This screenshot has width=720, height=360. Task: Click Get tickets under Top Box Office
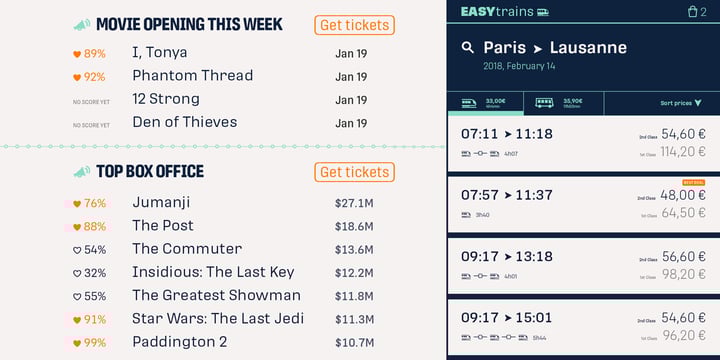pyautogui.click(x=354, y=172)
